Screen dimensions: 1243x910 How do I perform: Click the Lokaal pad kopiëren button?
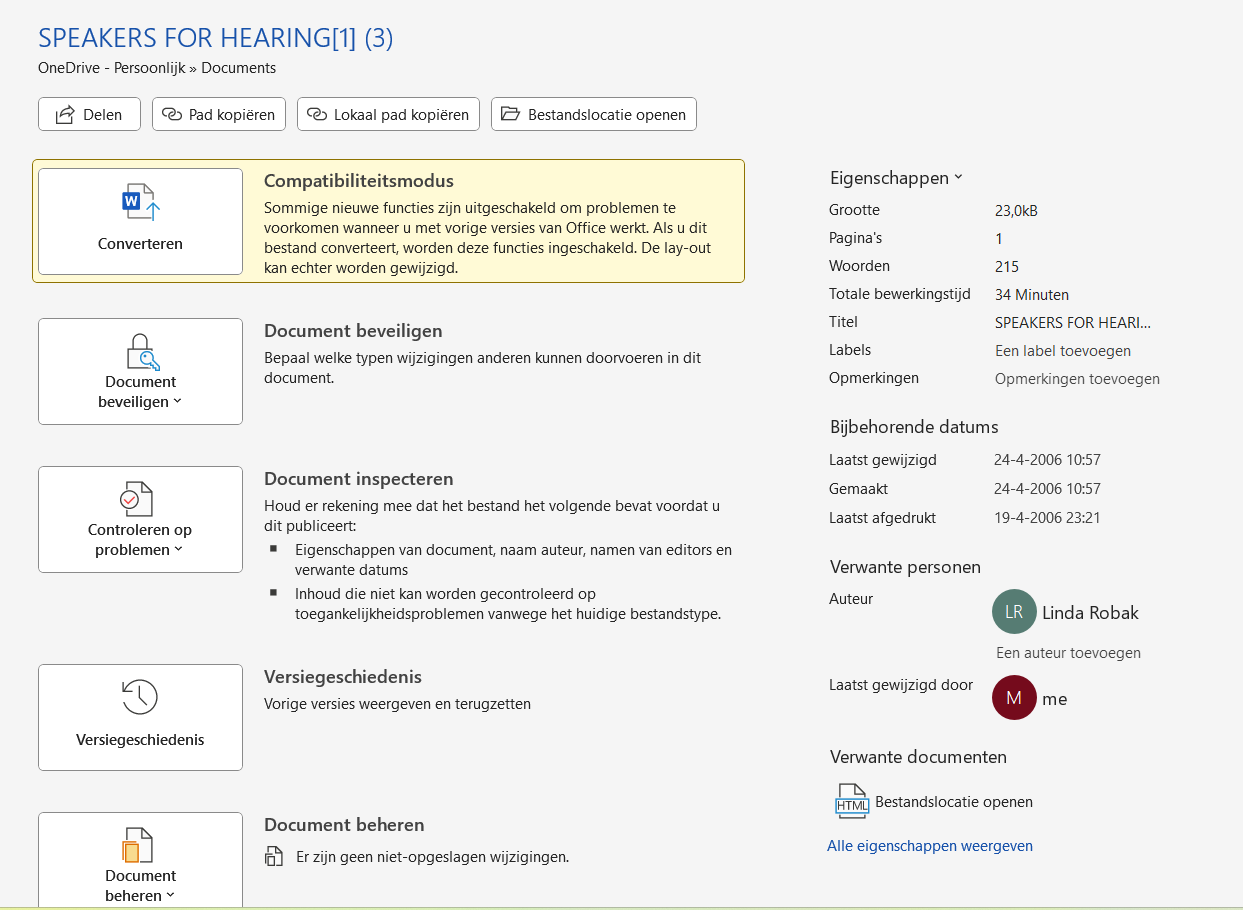coord(388,114)
